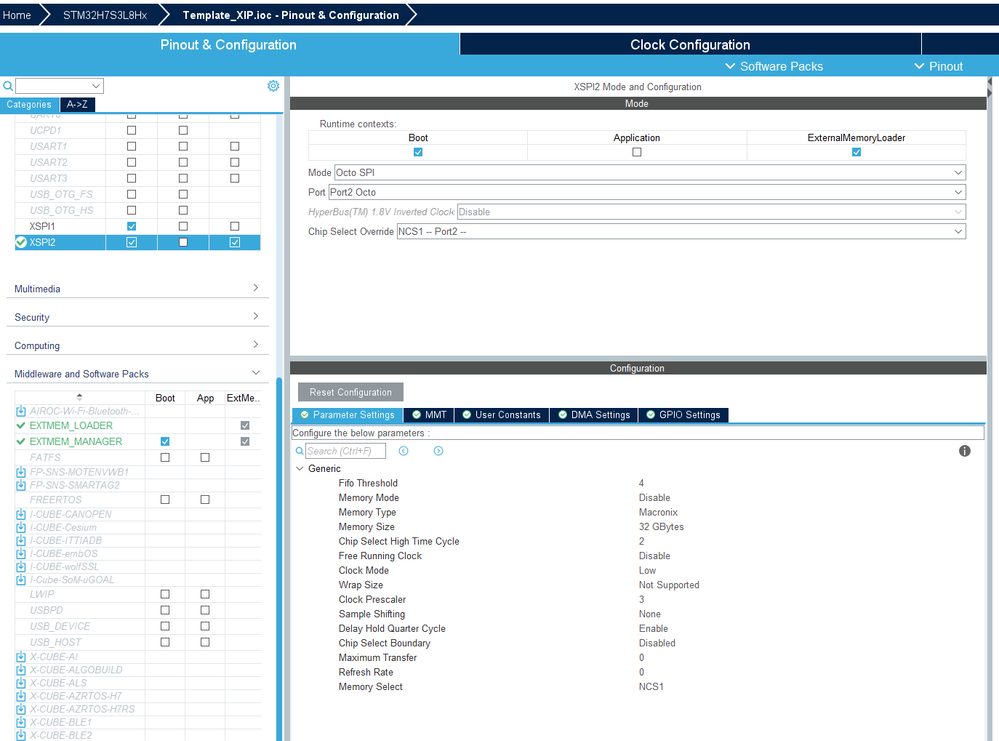The image size is (999, 741).
Task: Enable the Application runtime context checkbox
Action: [x=637, y=151]
